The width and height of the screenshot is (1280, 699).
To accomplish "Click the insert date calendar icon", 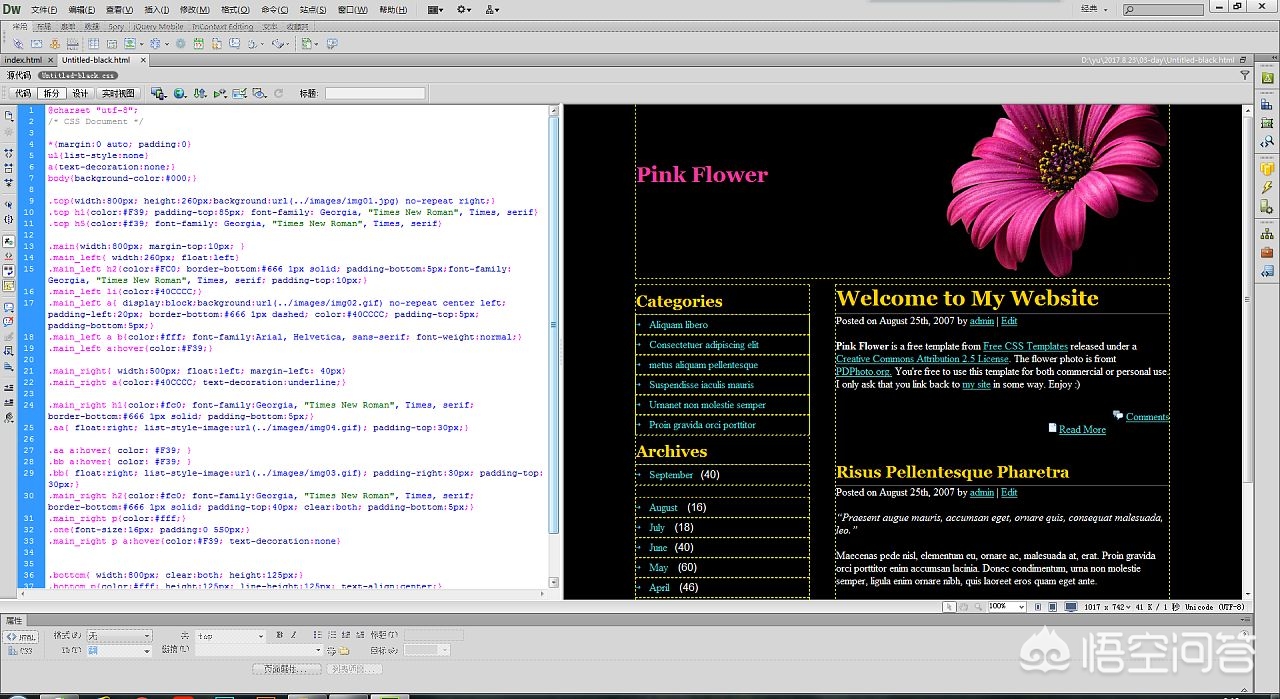I will (198, 44).
